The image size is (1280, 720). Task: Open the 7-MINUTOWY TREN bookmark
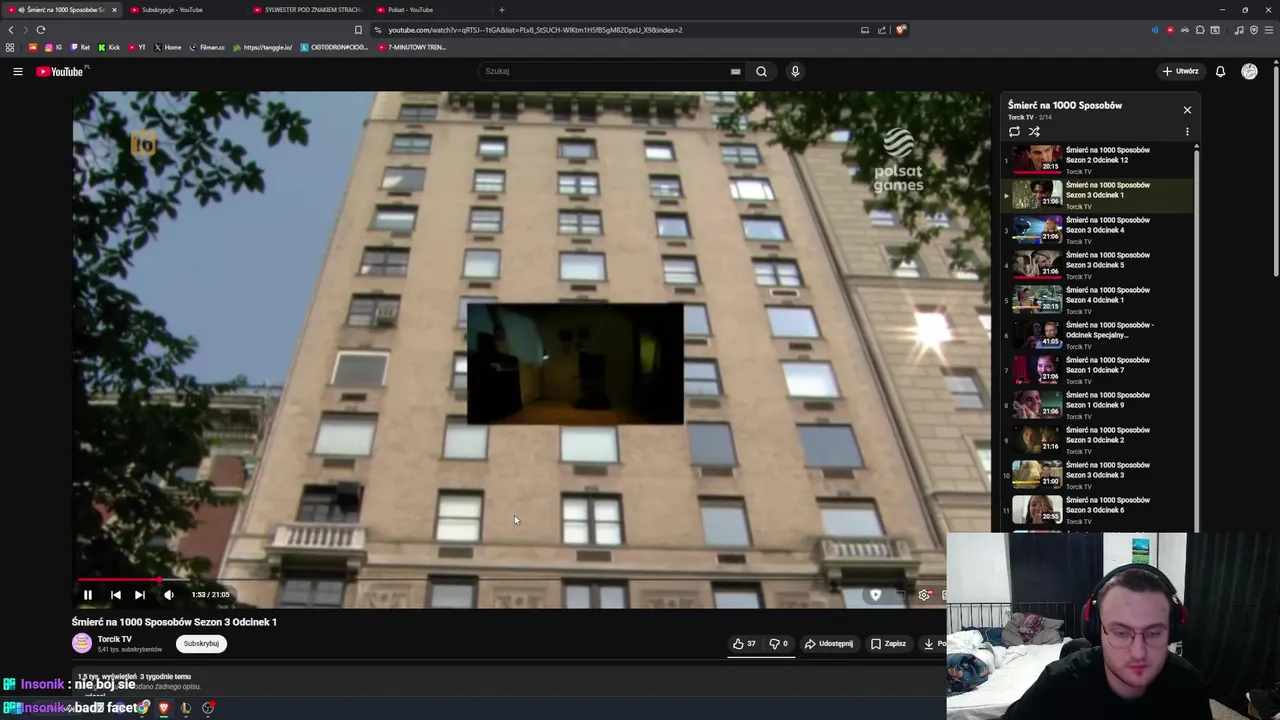413,47
